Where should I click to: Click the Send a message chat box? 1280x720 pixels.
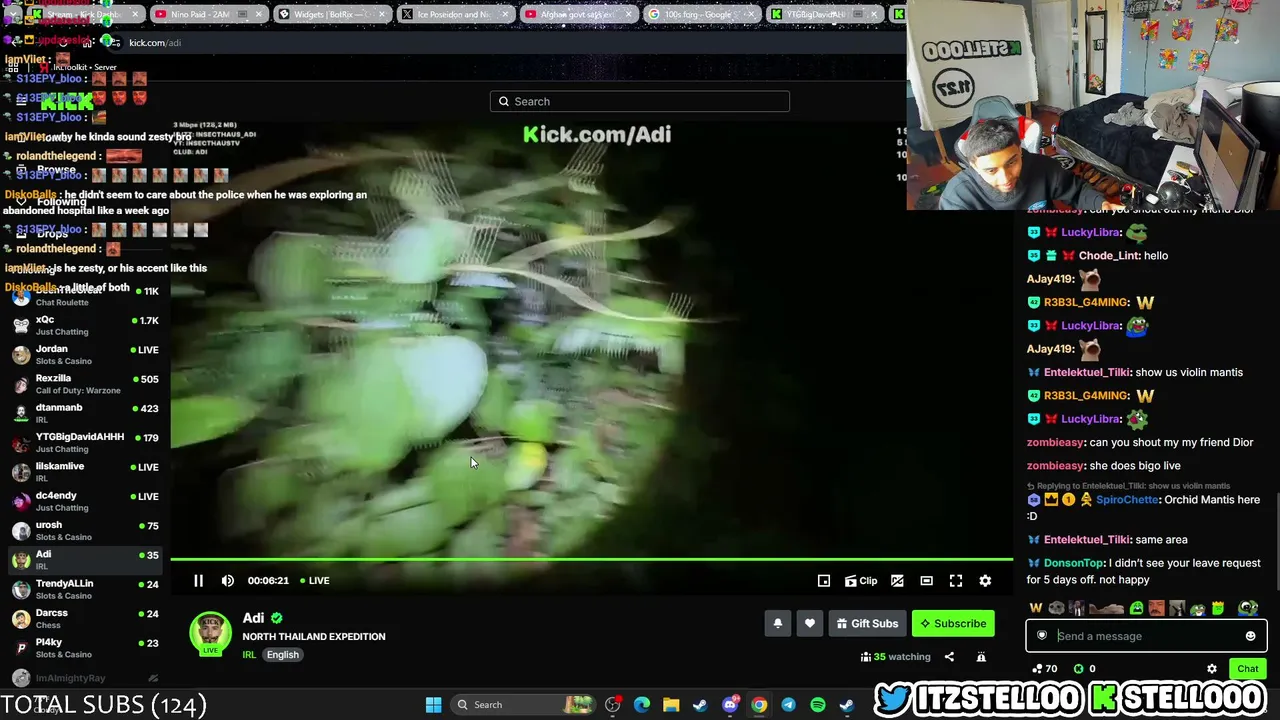coord(1146,636)
